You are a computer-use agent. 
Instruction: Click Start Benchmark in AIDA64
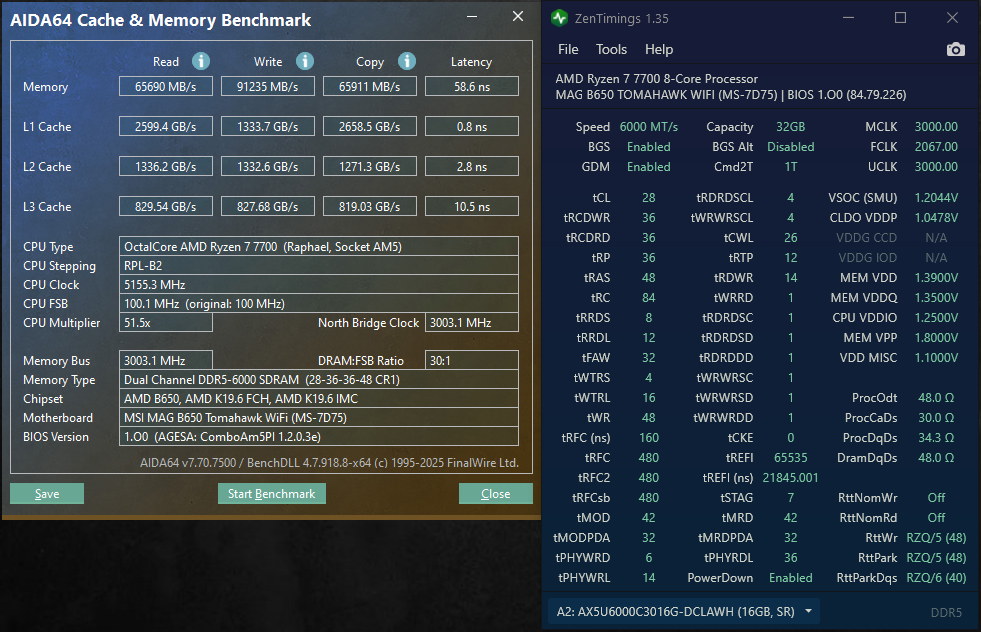coord(272,494)
